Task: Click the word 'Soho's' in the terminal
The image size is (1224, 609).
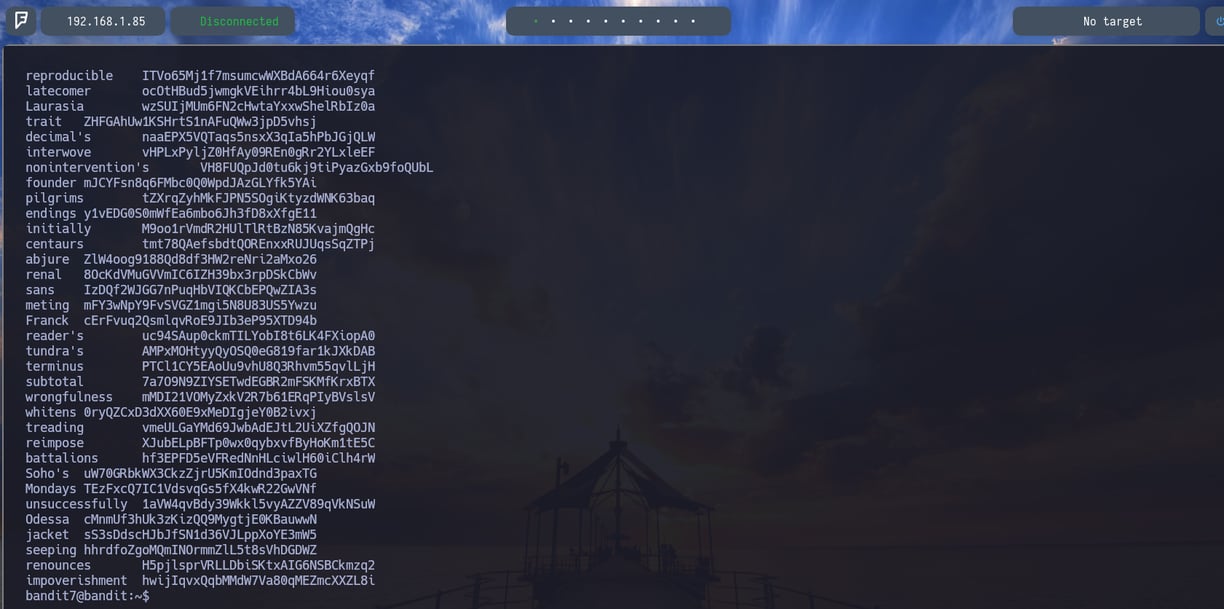Action: (x=48, y=474)
